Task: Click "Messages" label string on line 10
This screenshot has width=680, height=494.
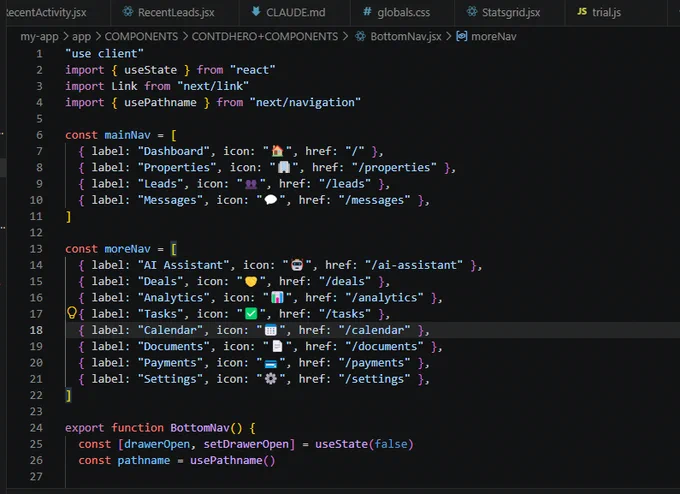Action: coord(170,200)
